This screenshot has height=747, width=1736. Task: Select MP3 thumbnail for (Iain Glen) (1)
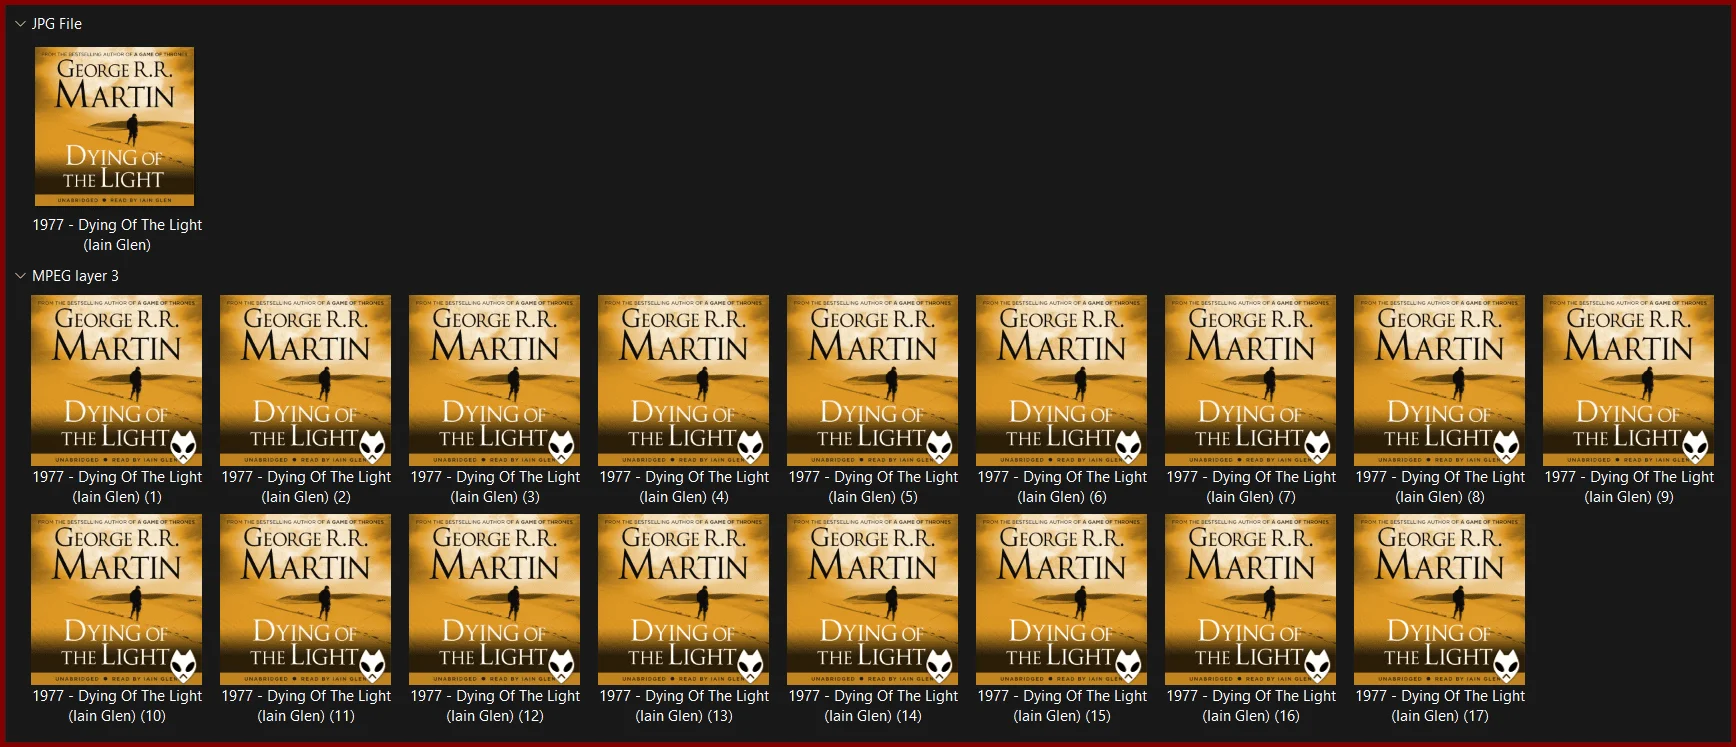click(117, 380)
